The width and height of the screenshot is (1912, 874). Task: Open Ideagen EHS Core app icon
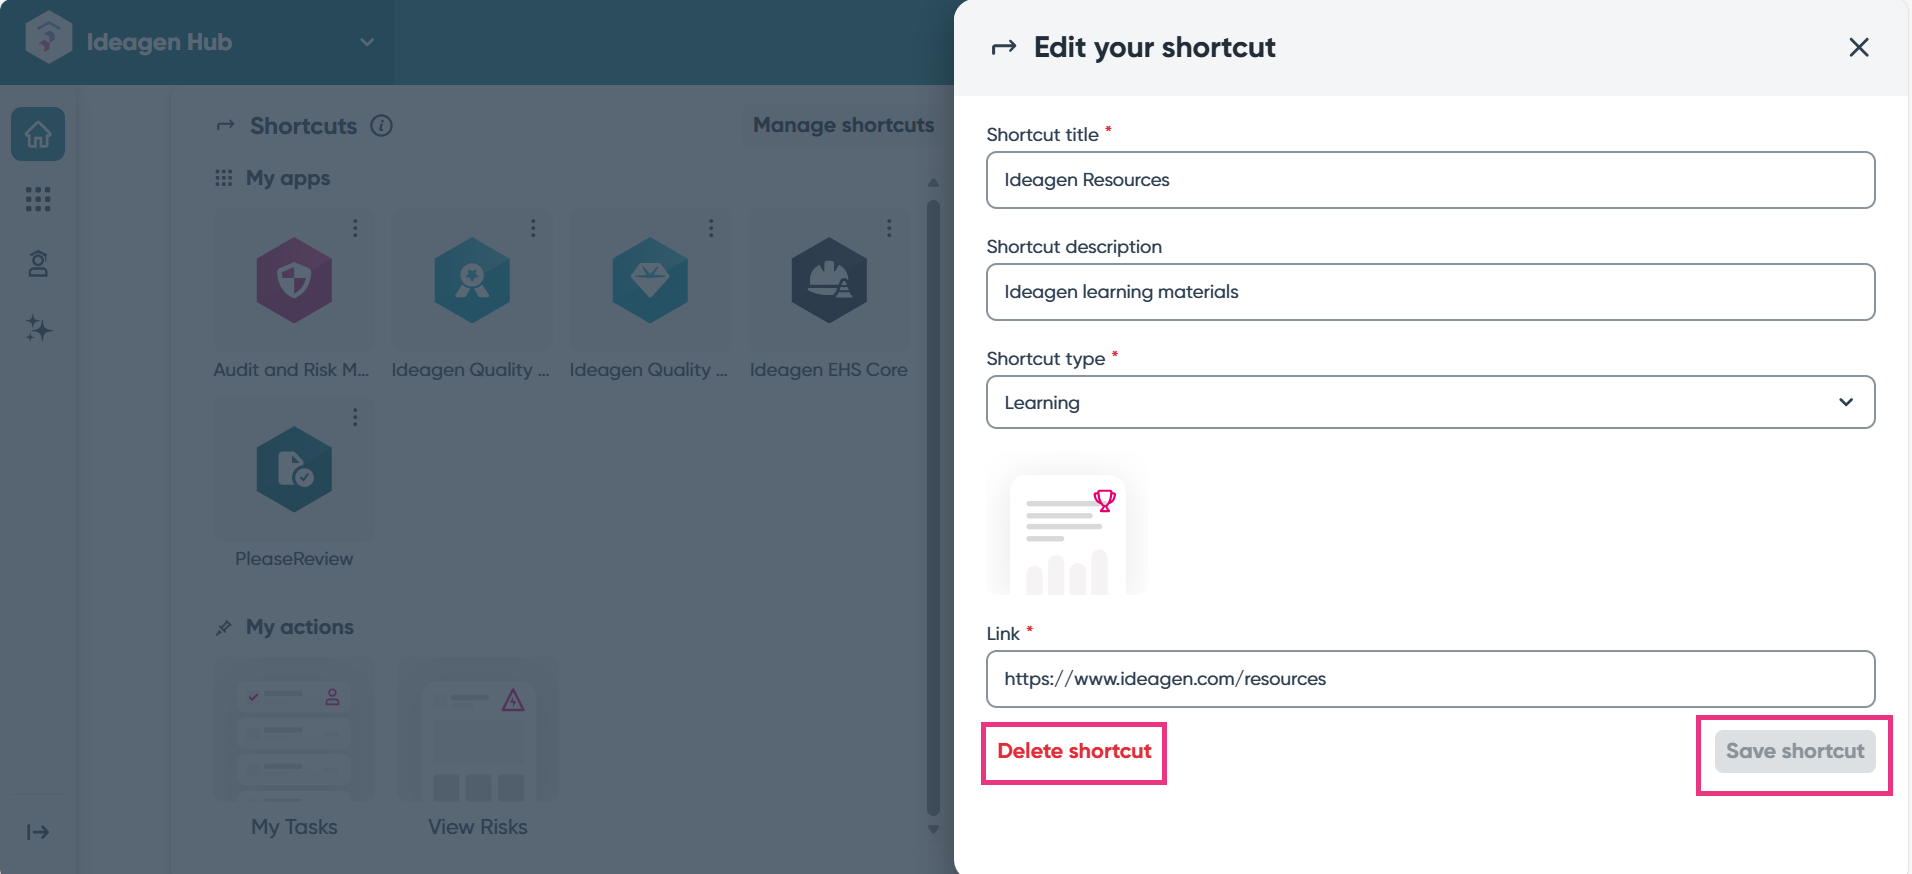click(x=829, y=280)
